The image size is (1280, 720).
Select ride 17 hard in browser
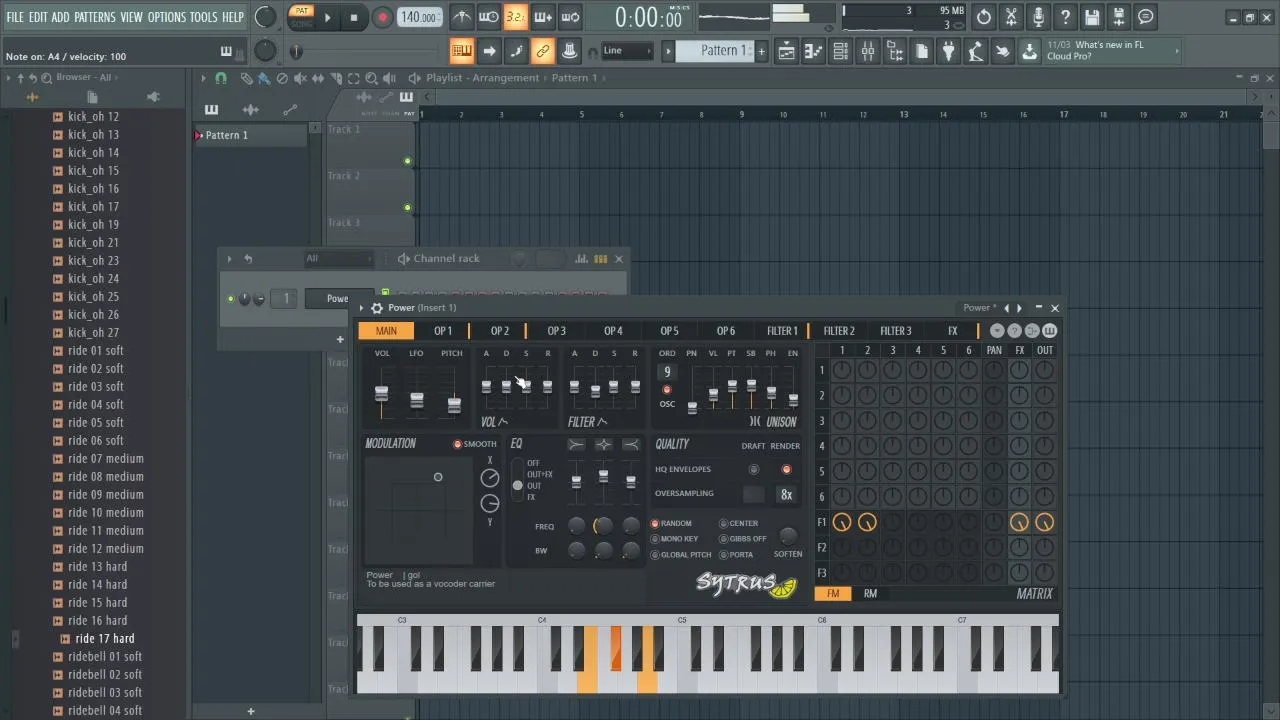tap(104, 639)
